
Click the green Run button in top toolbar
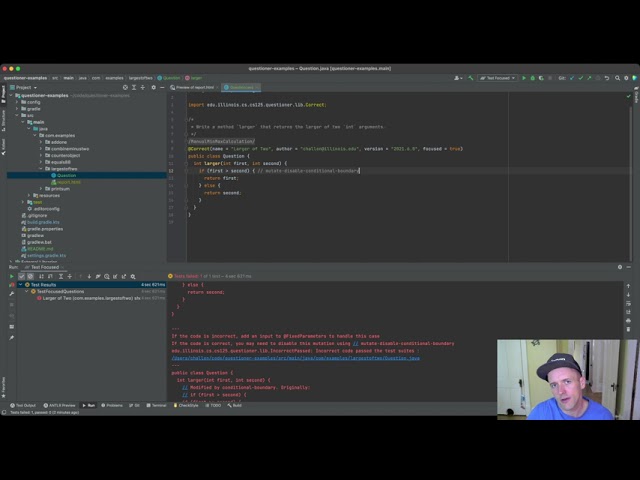[x=524, y=78]
